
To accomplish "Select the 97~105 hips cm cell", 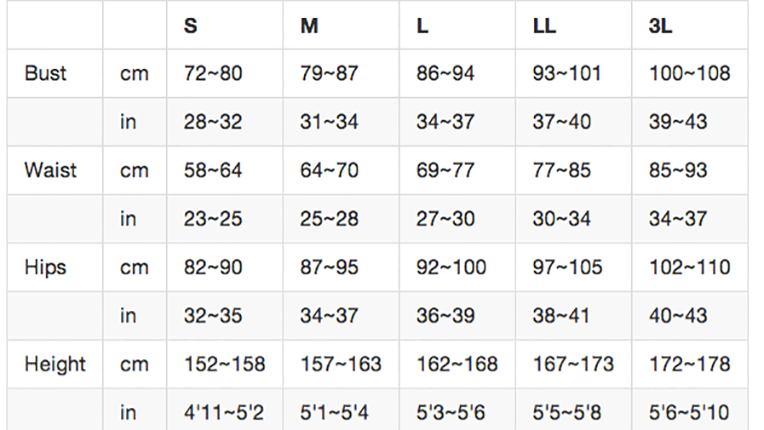I will (568, 267).
